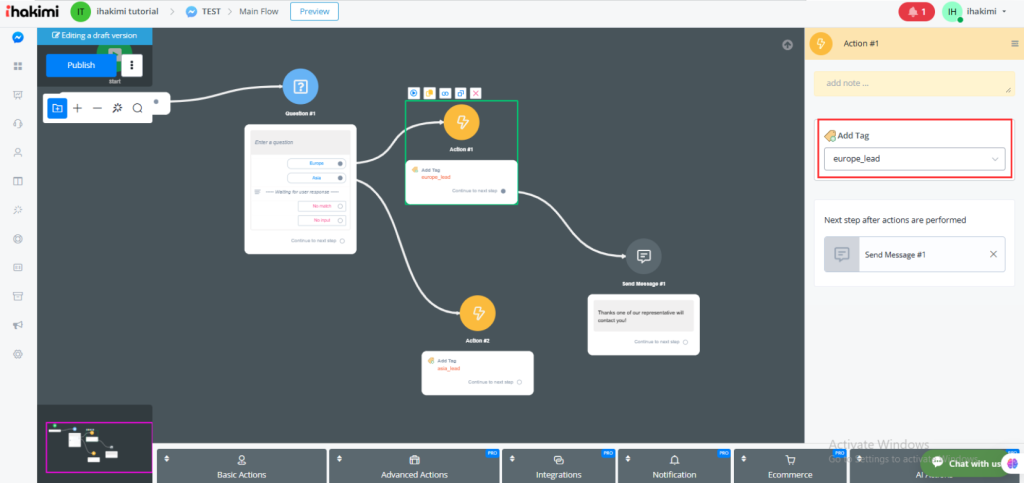Click the Publish button
This screenshot has width=1024, height=483.
pos(81,65)
